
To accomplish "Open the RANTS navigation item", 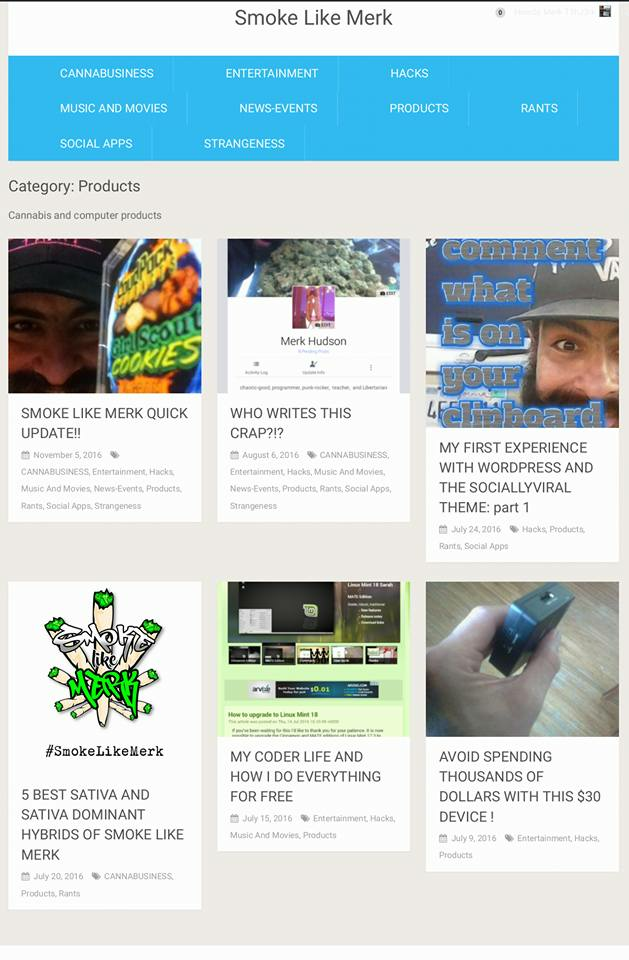I will (539, 108).
